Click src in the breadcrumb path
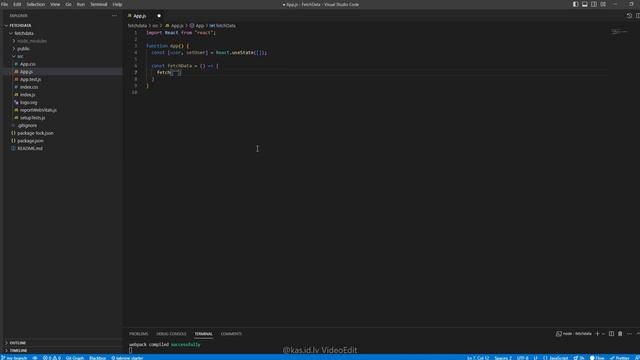Screen dimensions: 640x360 [x=155, y=26]
